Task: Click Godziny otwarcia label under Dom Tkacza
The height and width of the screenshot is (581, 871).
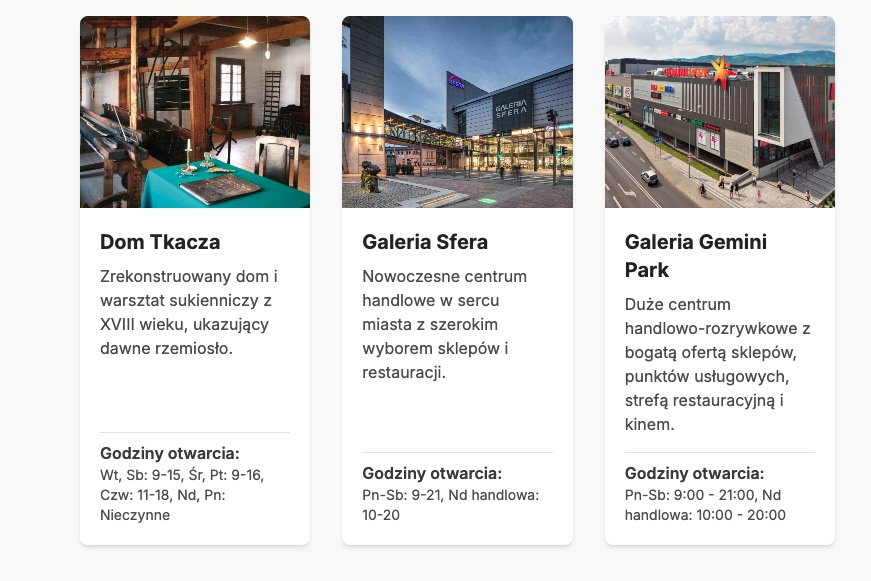Action: (x=169, y=453)
